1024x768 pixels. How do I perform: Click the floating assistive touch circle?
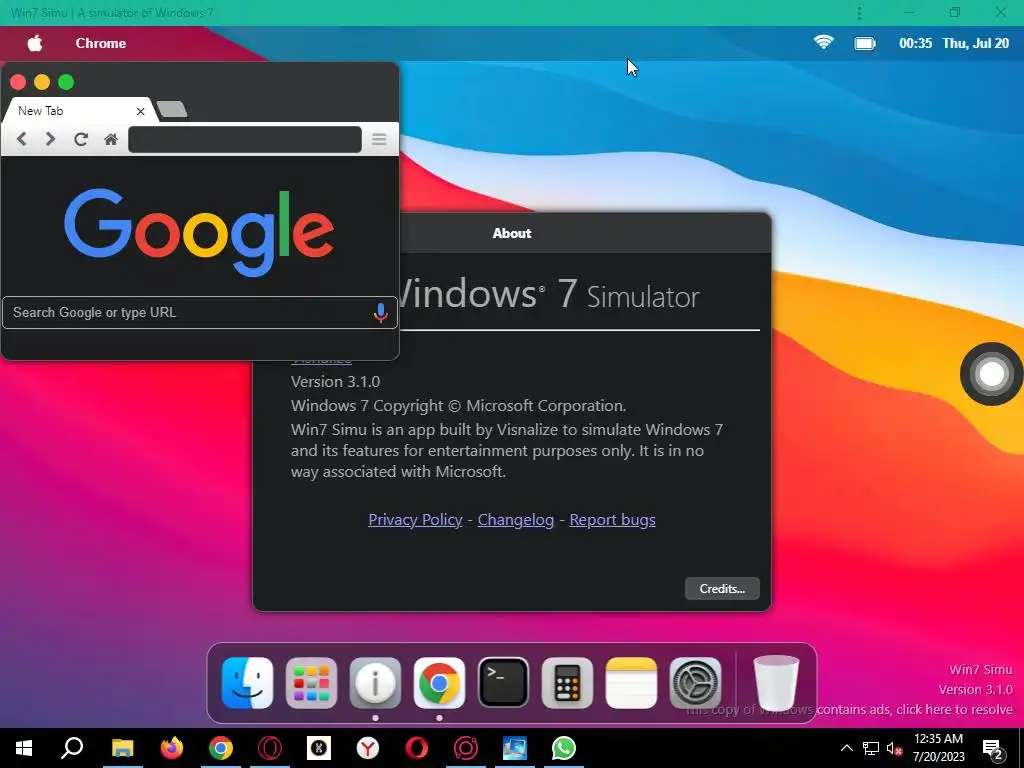click(991, 374)
